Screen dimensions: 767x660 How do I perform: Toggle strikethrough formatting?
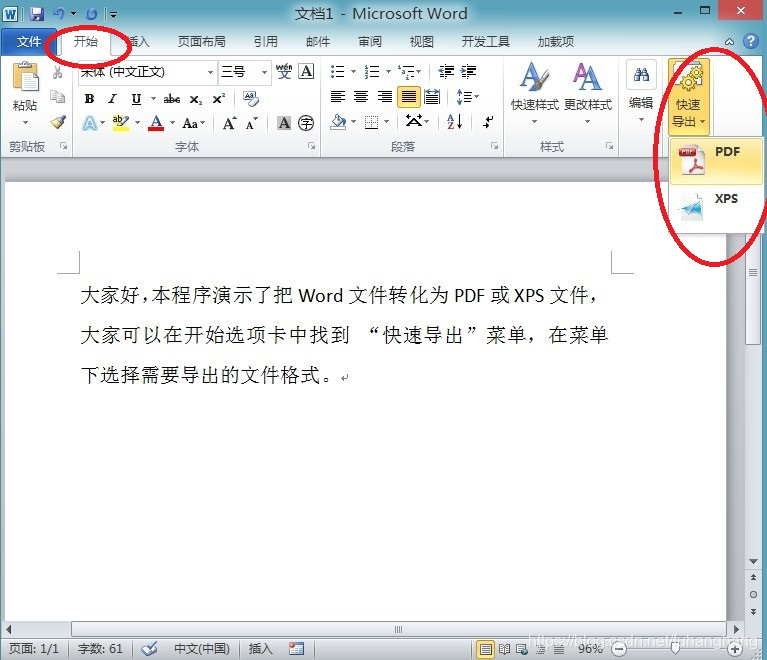pyautogui.click(x=172, y=99)
